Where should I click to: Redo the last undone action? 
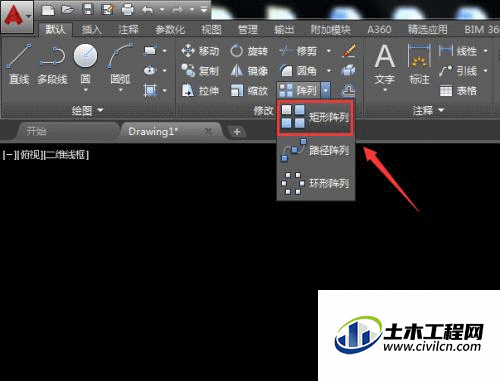pos(177,10)
